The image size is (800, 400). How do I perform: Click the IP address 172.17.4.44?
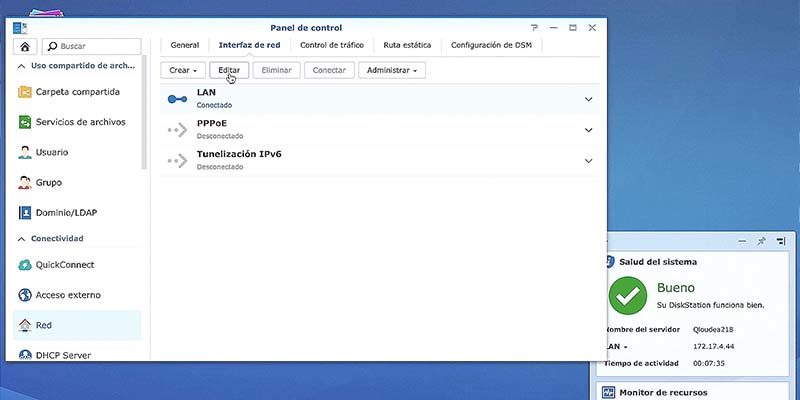point(713,346)
